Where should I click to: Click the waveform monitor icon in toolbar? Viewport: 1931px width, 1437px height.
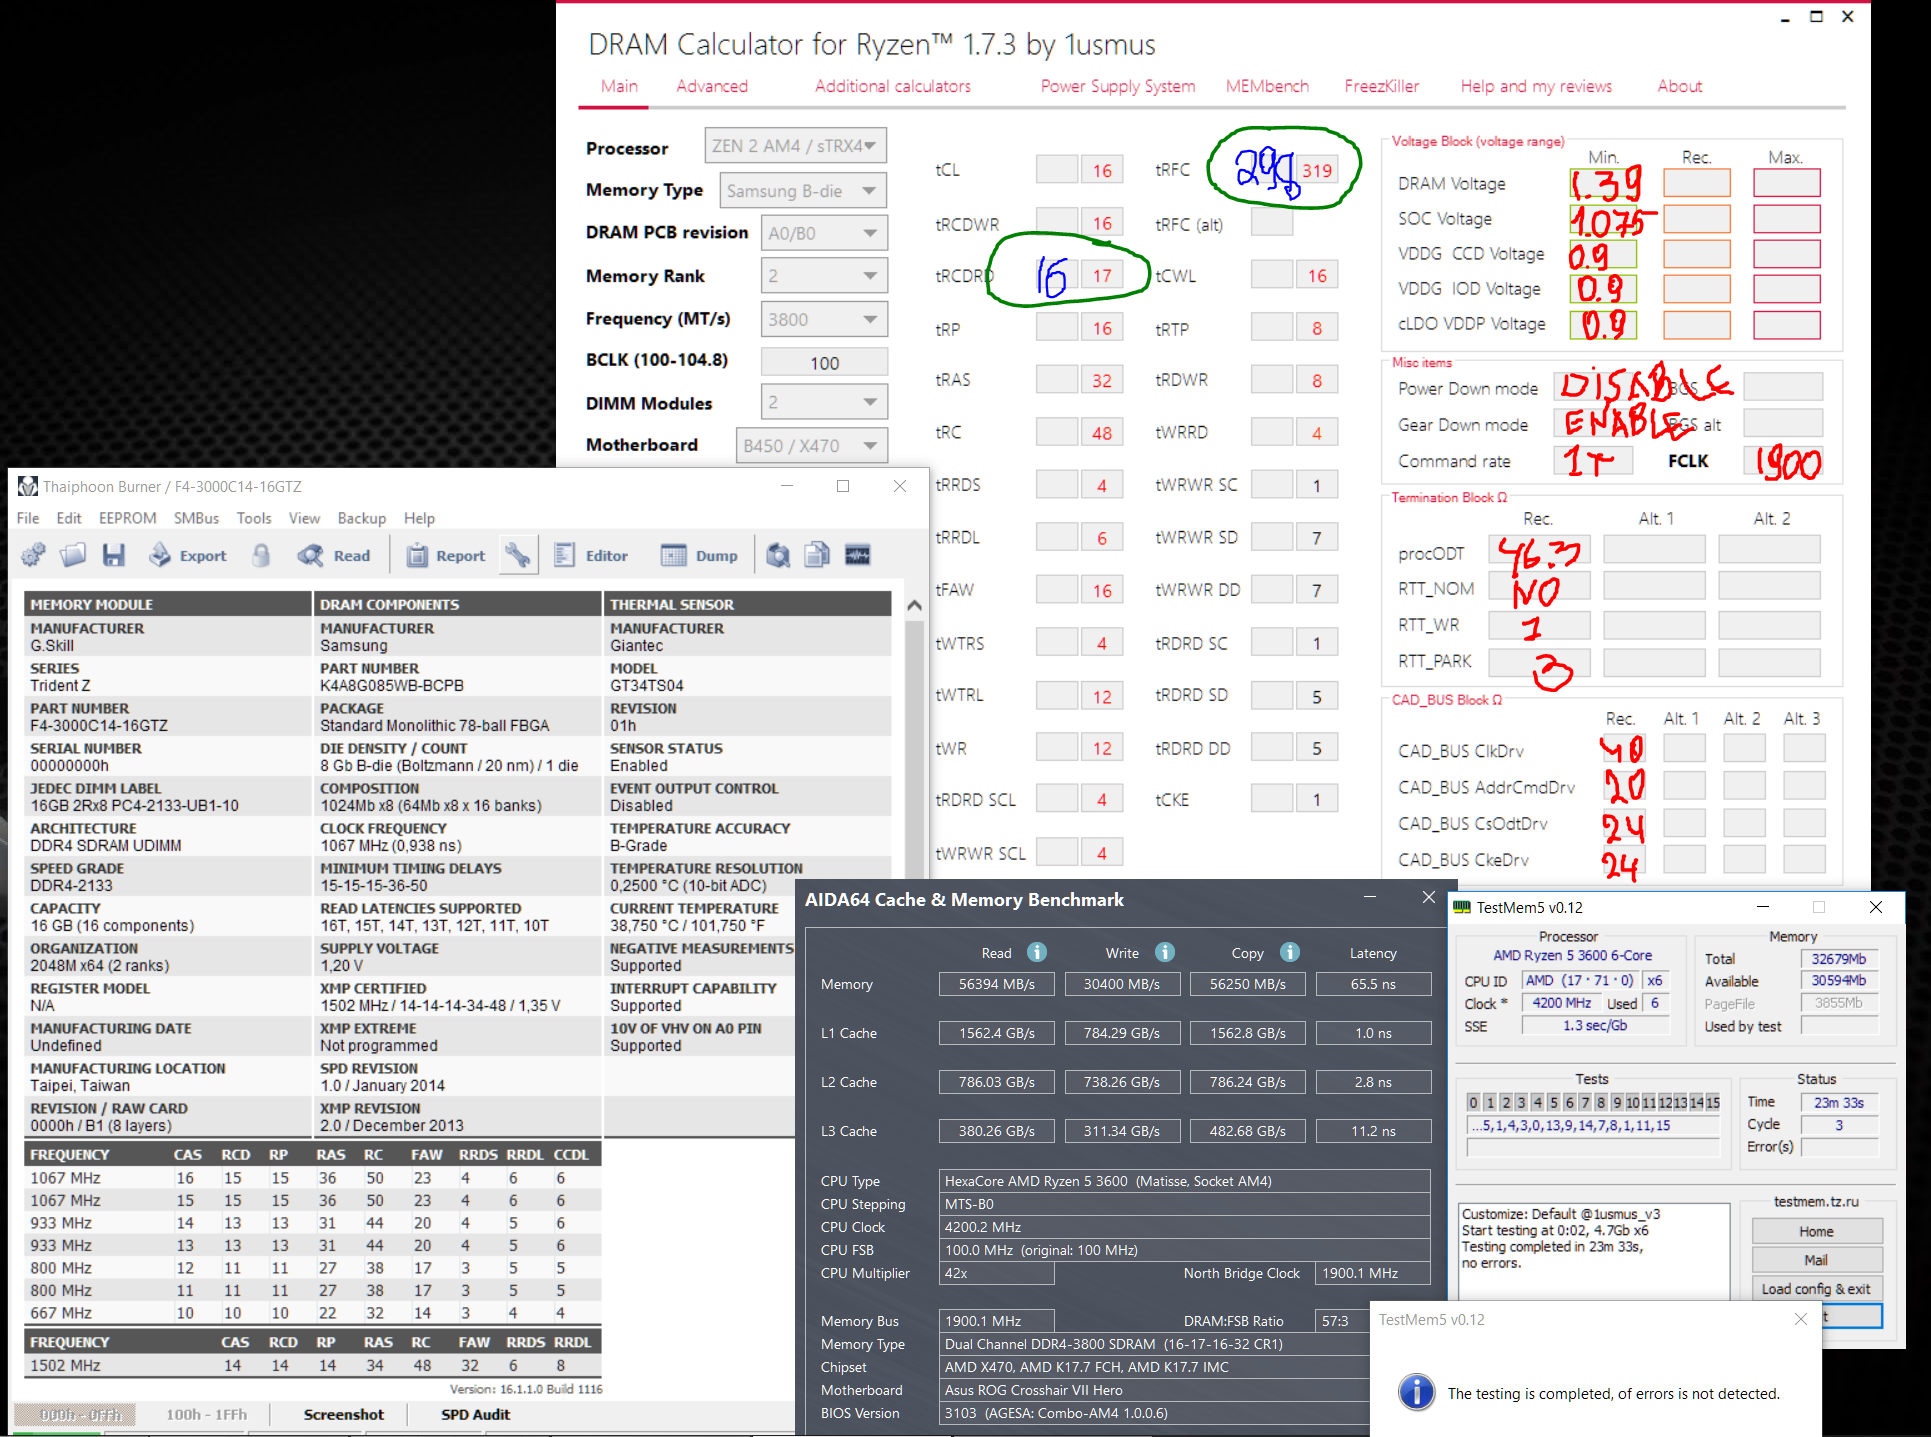[857, 555]
